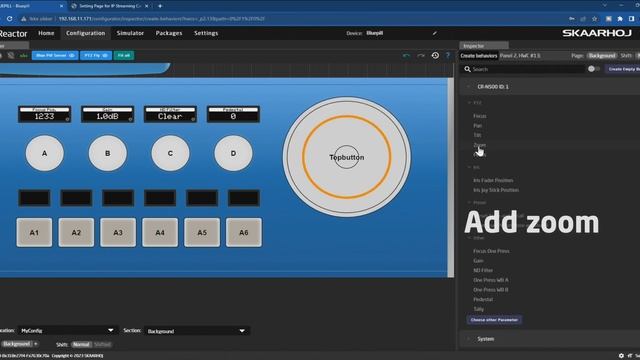Select the Focus parameter
This screenshot has height=360, width=640.
point(480,116)
